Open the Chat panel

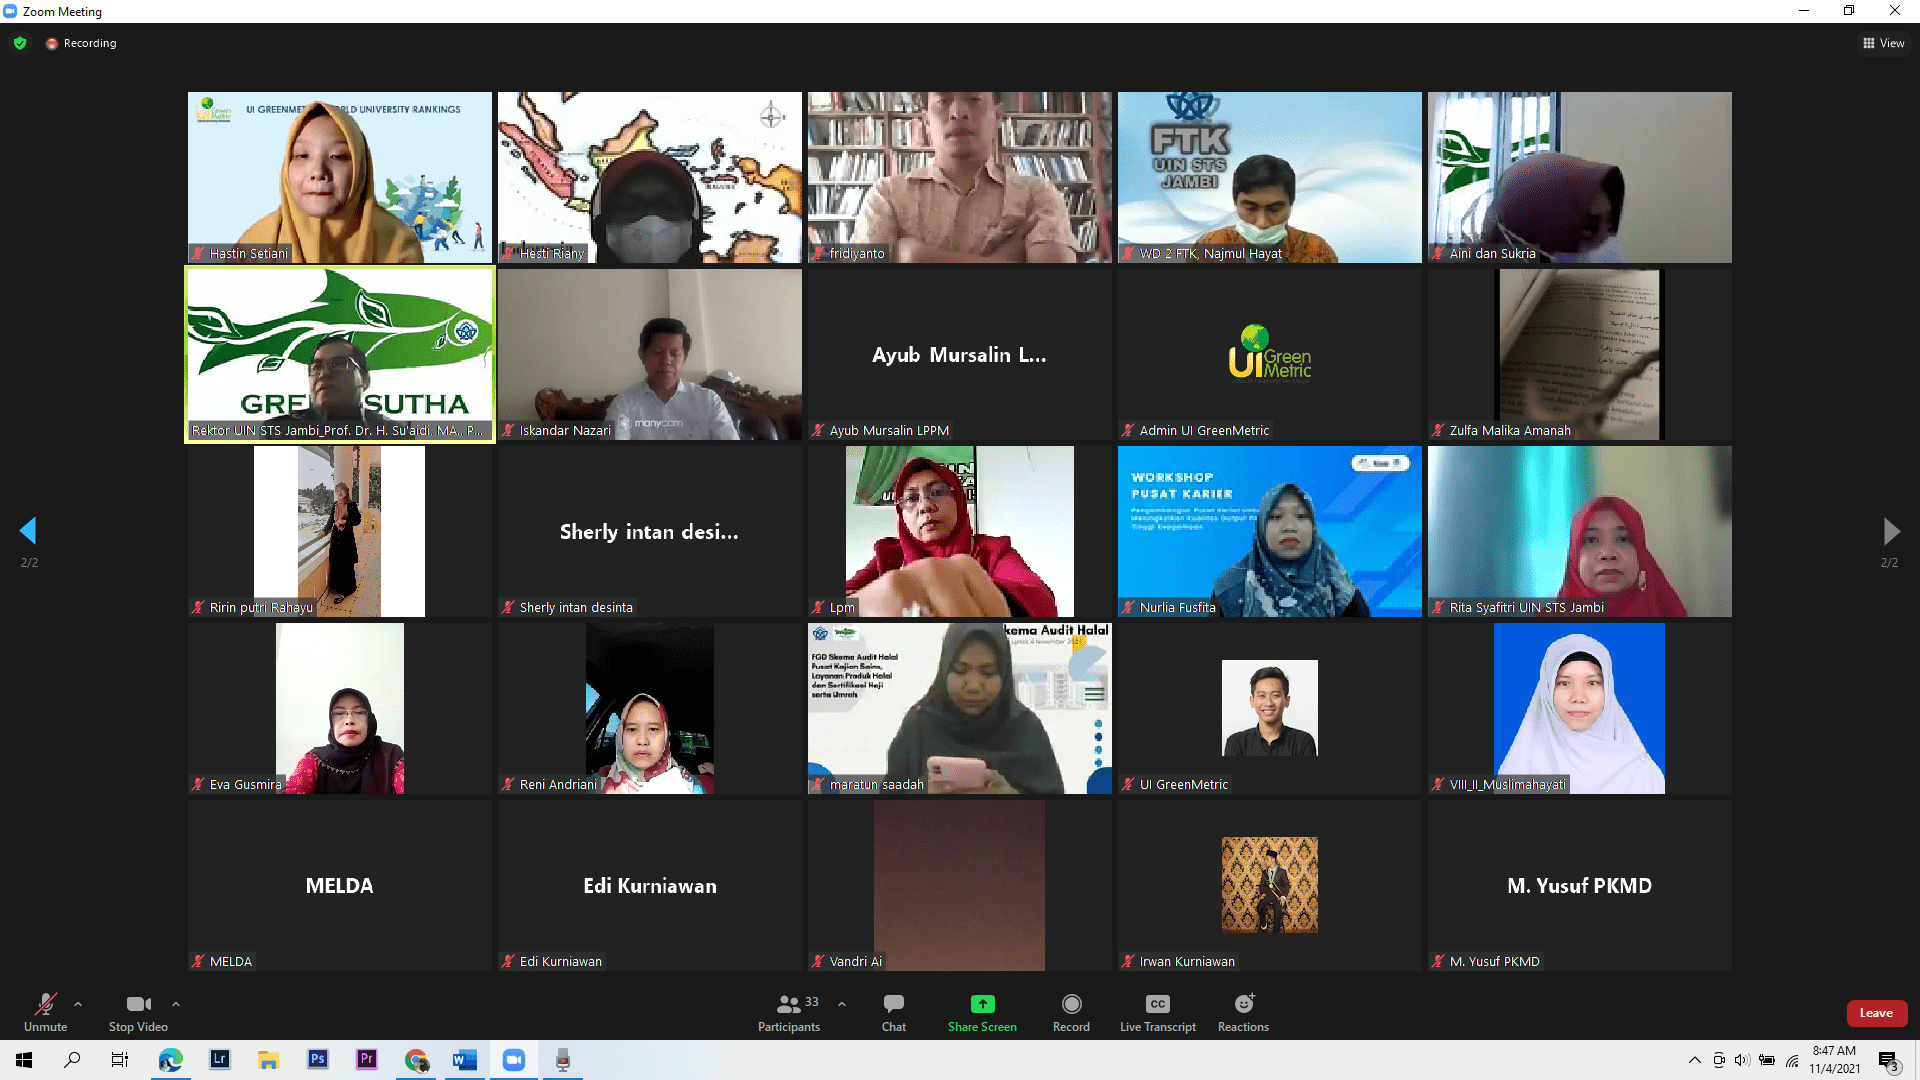[894, 1012]
